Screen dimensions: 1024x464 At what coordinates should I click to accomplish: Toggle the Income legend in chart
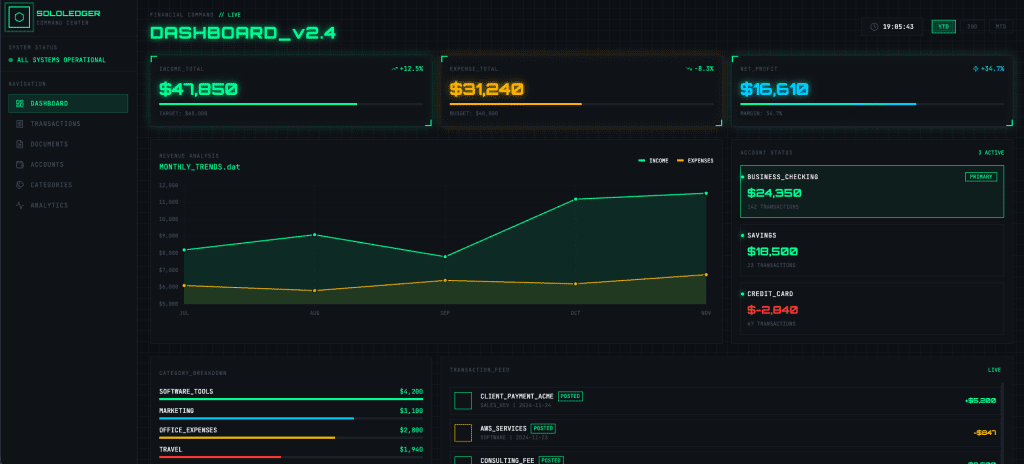coord(654,160)
